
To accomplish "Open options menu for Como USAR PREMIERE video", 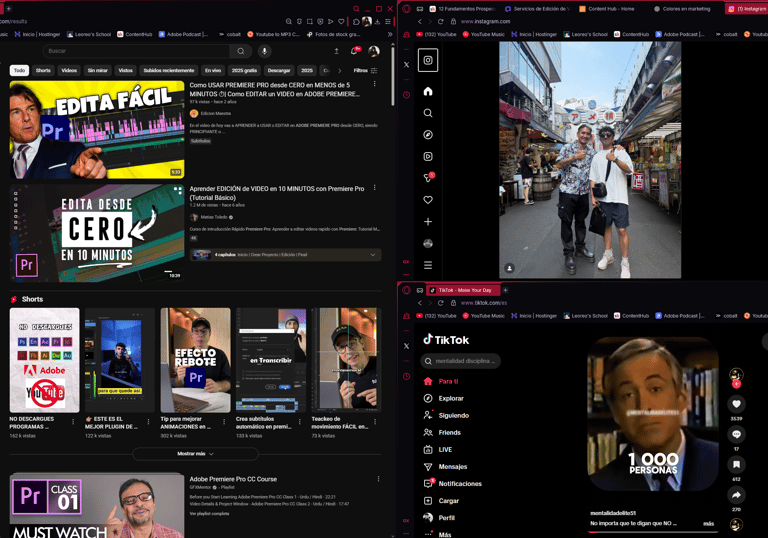I will 375,84.
